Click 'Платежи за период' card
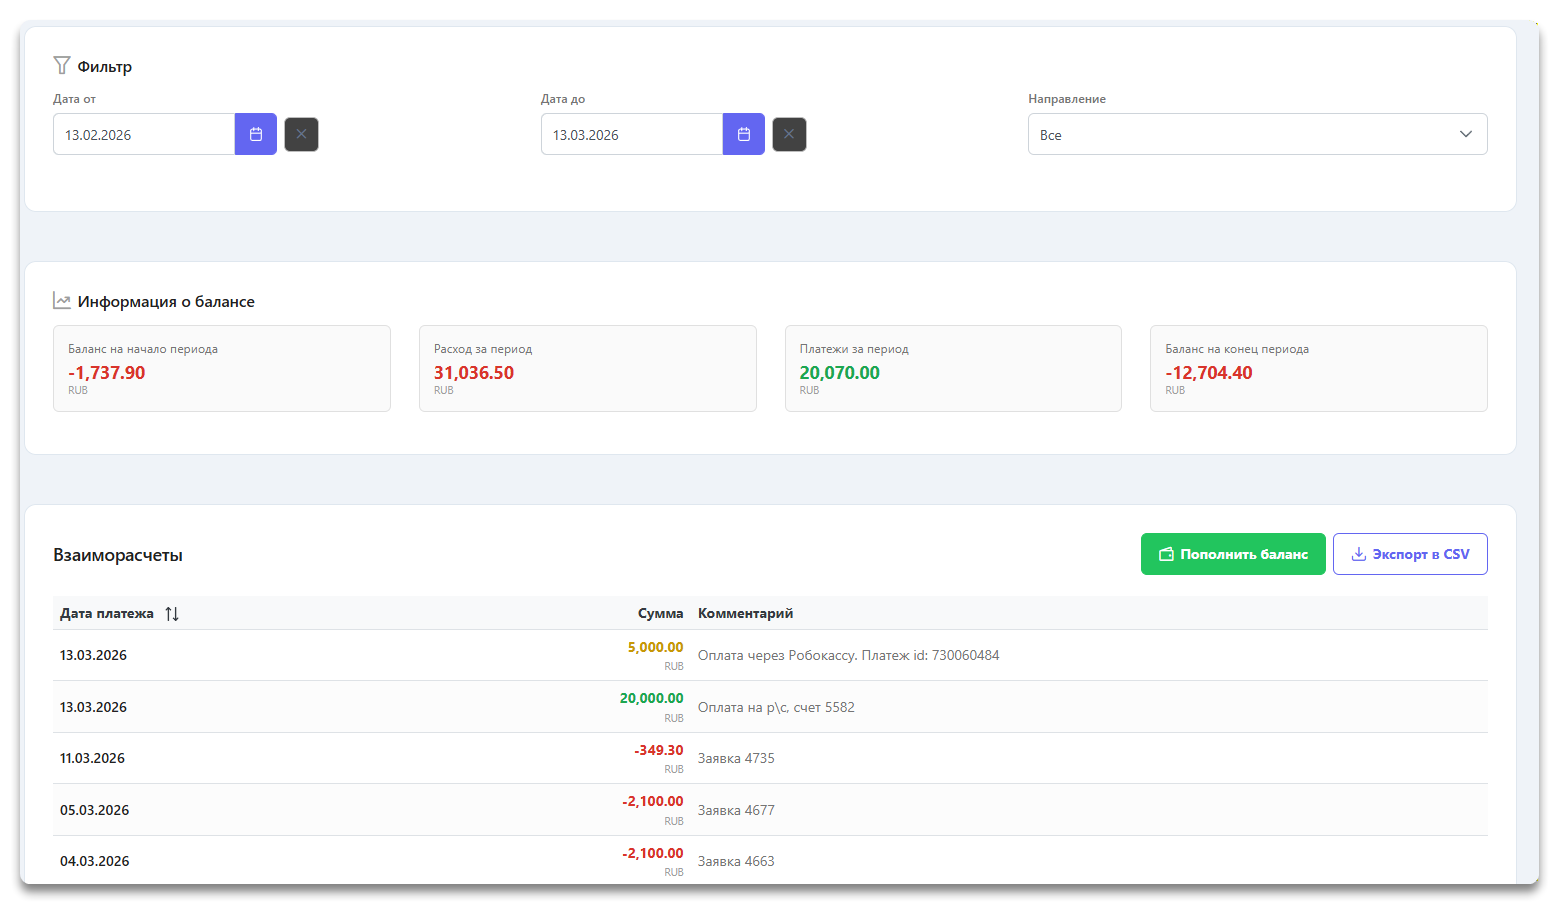This screenshot has height=912, width=1559. [953, 368]
